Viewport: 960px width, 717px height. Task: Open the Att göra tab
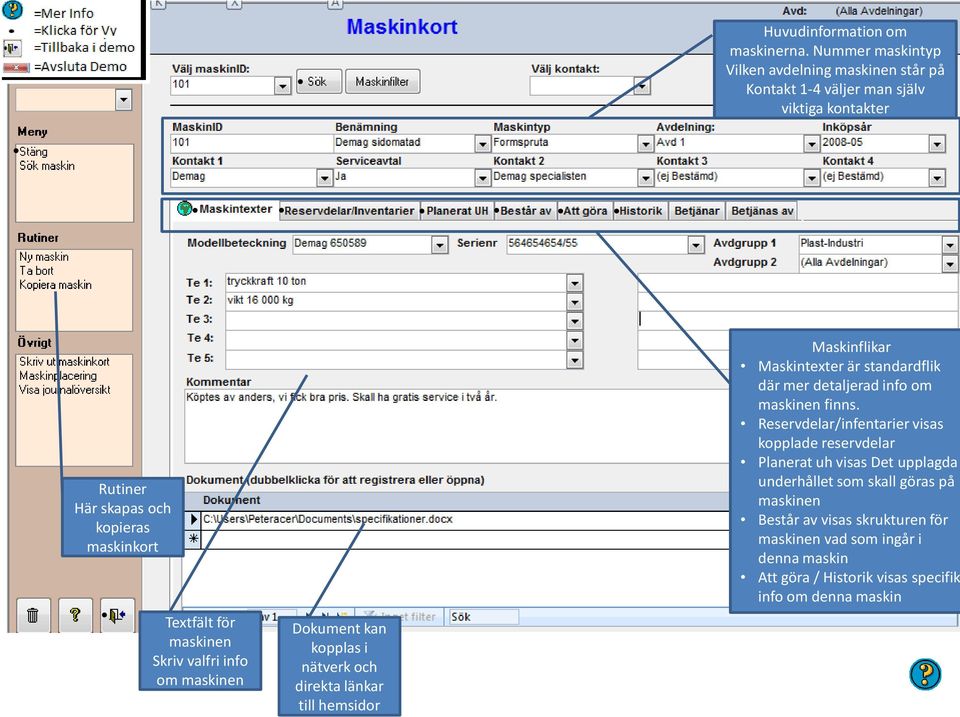click(584, 211)
